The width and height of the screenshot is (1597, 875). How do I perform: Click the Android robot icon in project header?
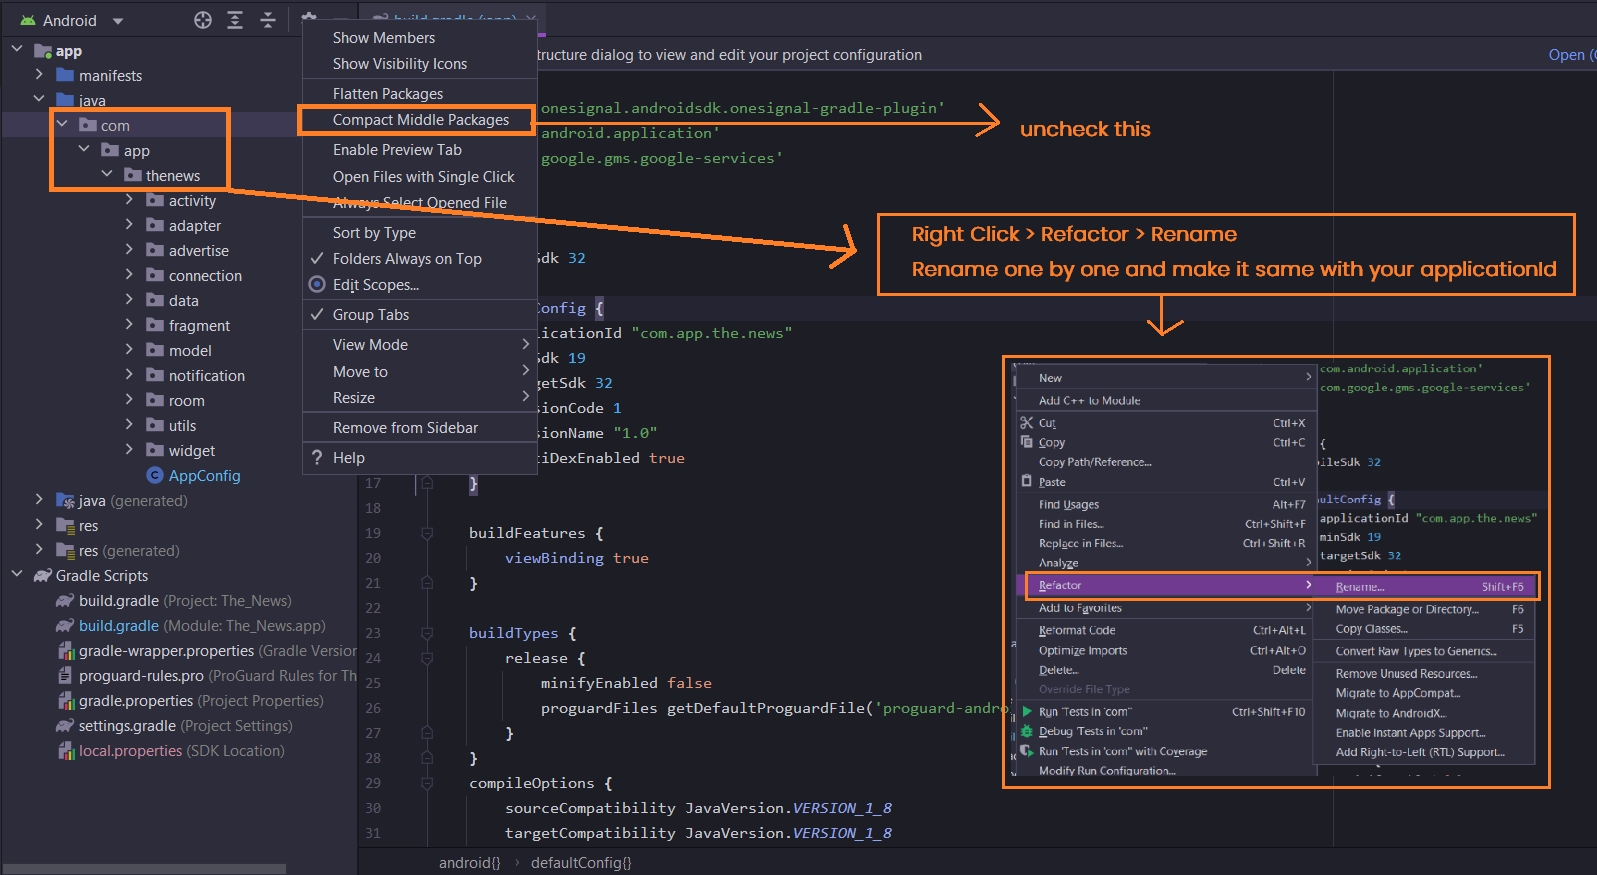tap(28, 20)
